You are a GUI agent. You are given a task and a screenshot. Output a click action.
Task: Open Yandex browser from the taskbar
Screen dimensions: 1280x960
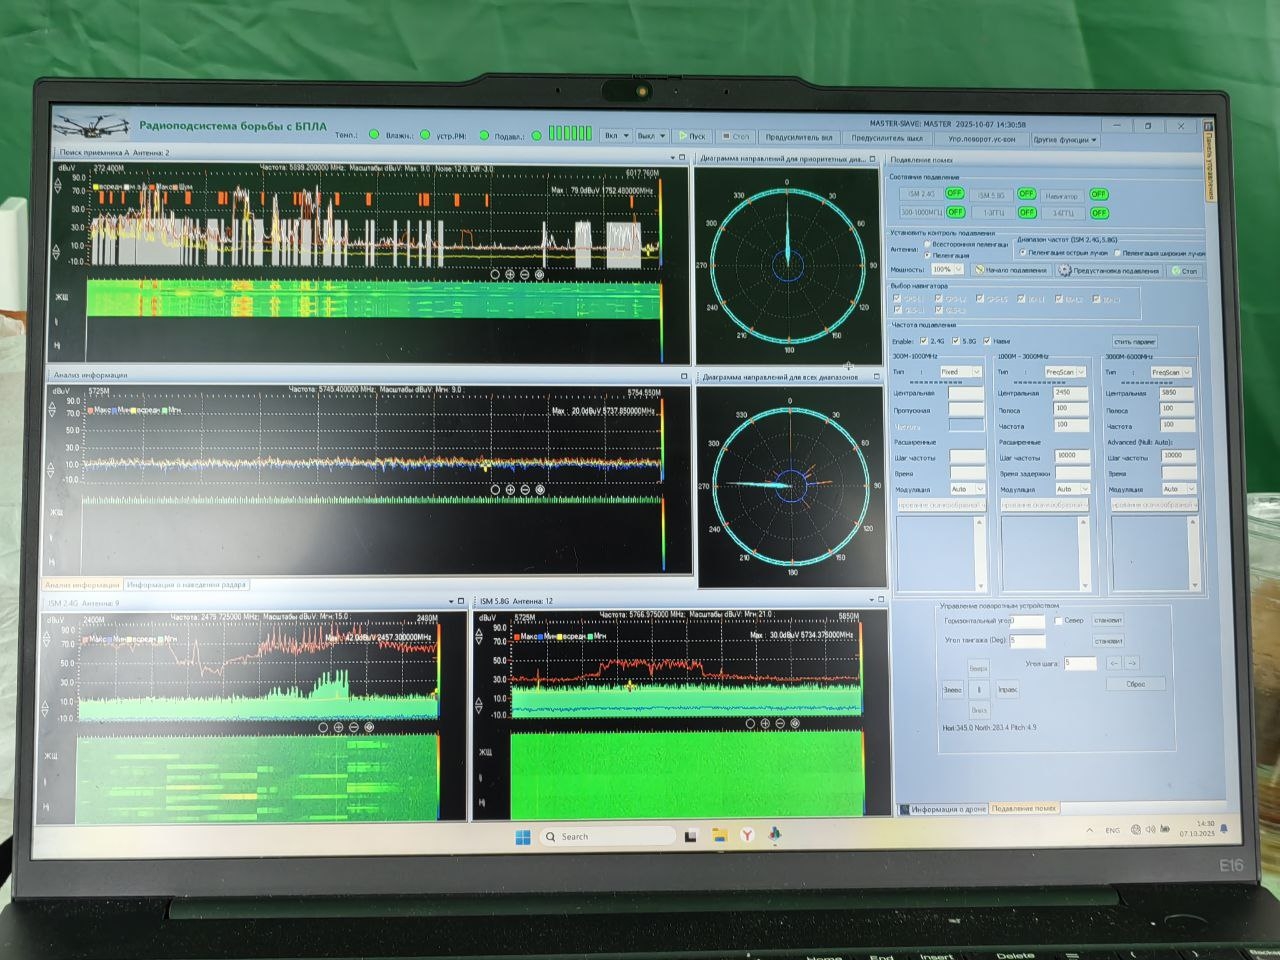[x=747, y=836]
